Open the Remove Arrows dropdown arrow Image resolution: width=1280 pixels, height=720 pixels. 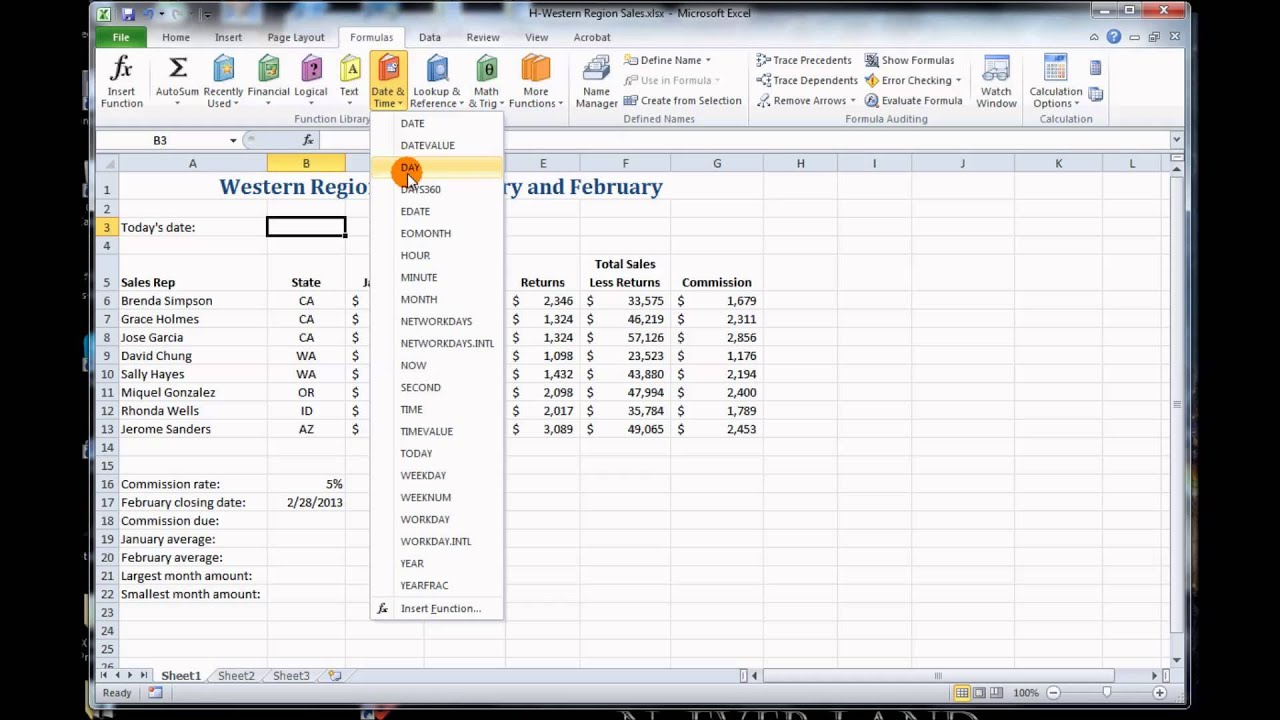pos(852,100)
